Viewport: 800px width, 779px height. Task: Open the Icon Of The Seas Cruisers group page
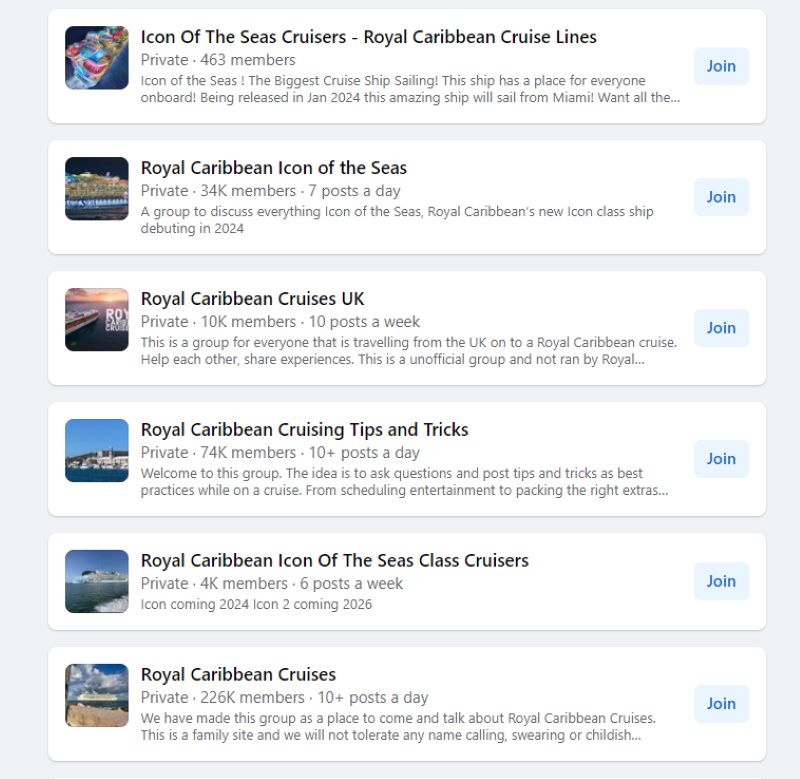coord(368,37)
